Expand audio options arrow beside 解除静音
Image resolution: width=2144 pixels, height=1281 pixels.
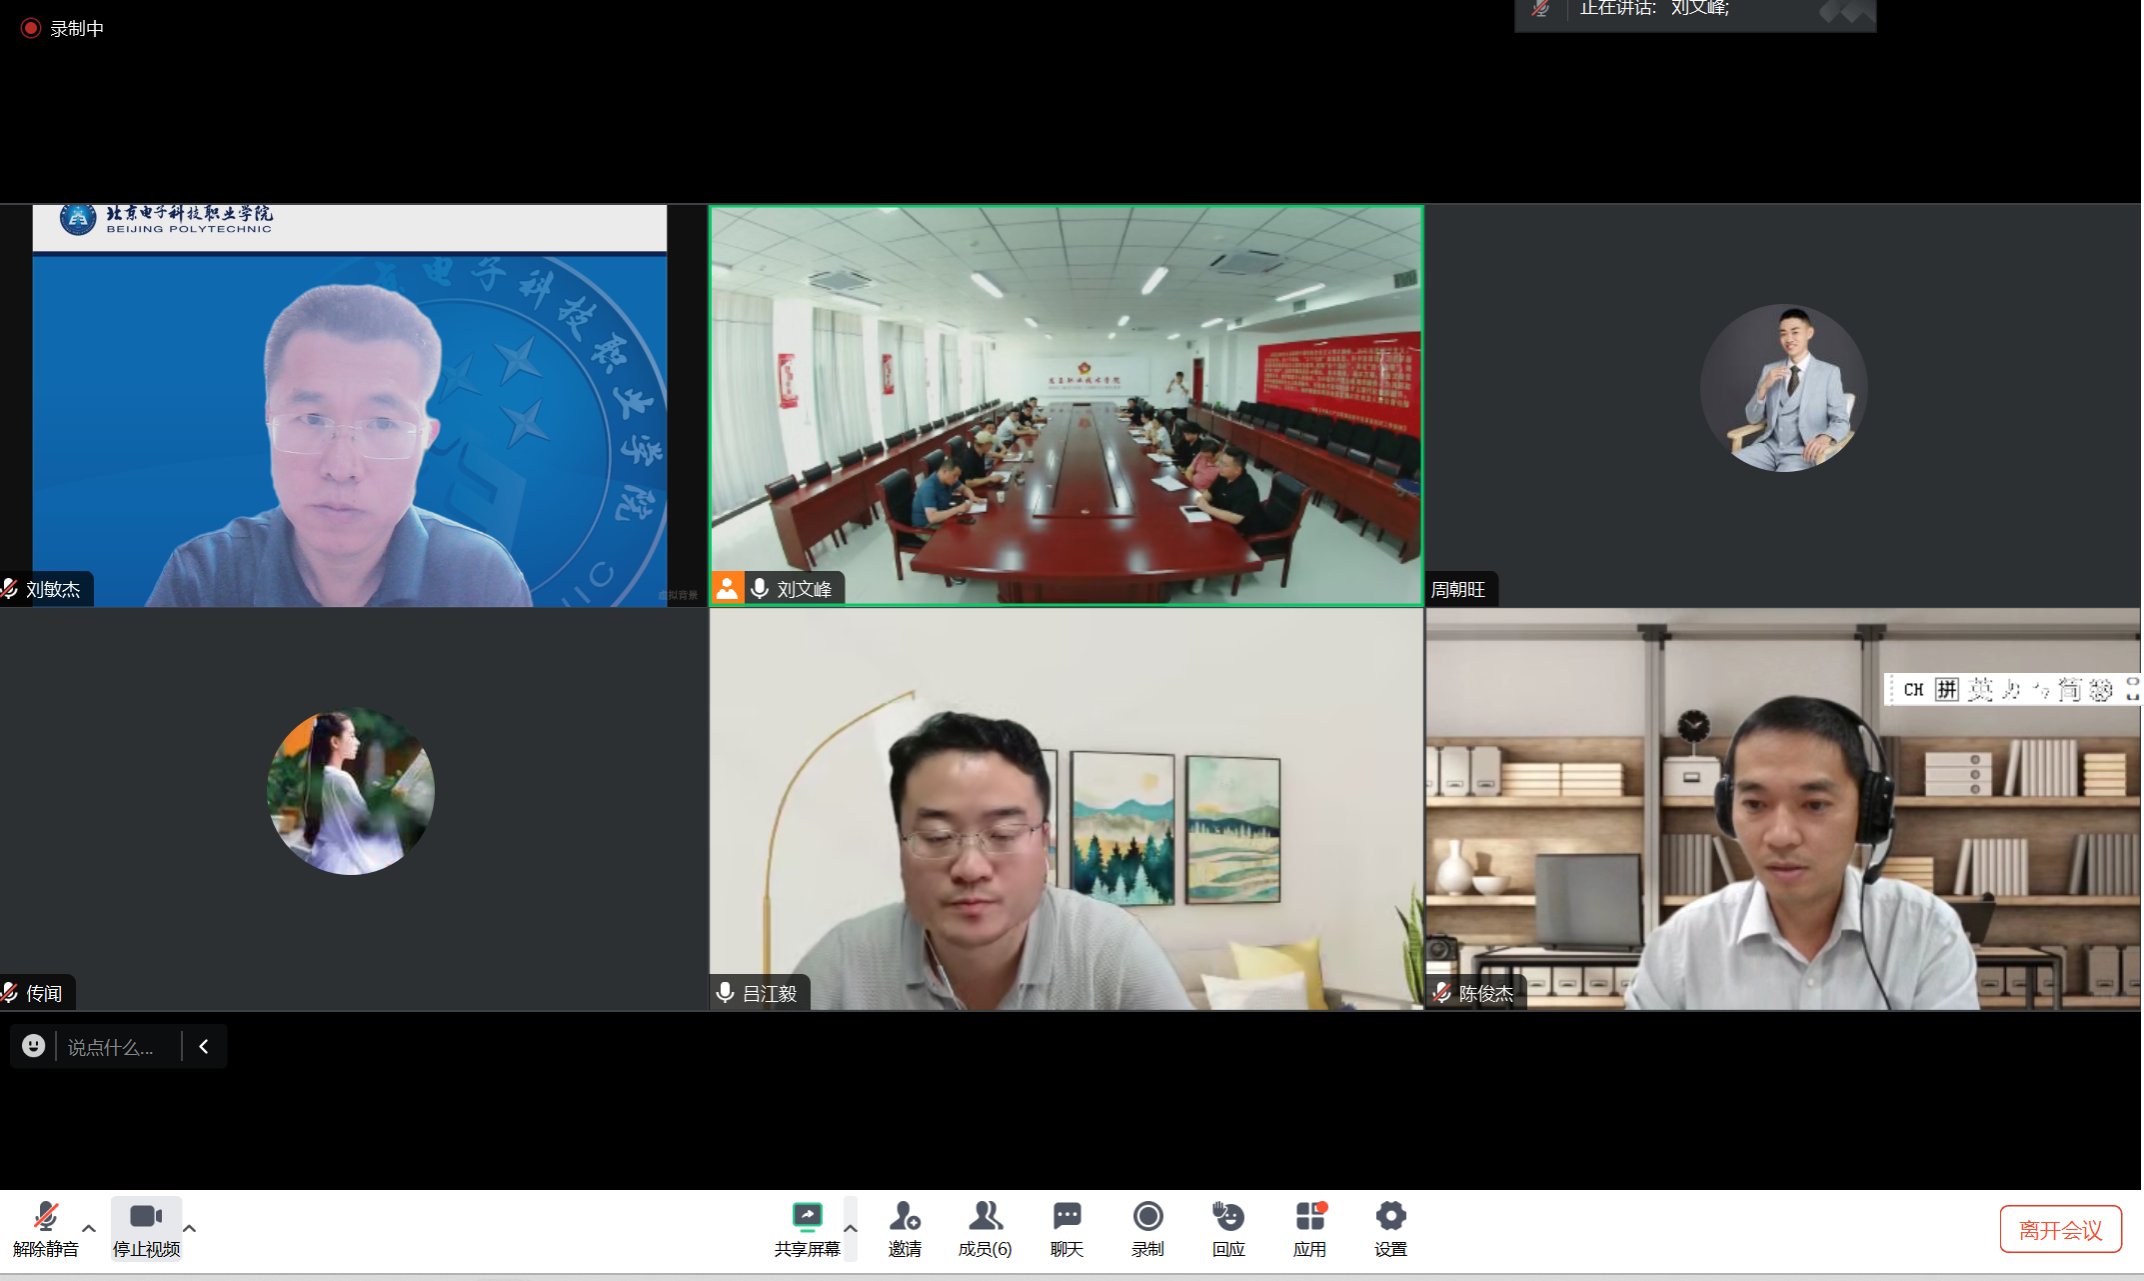[x=89, y=1228]
